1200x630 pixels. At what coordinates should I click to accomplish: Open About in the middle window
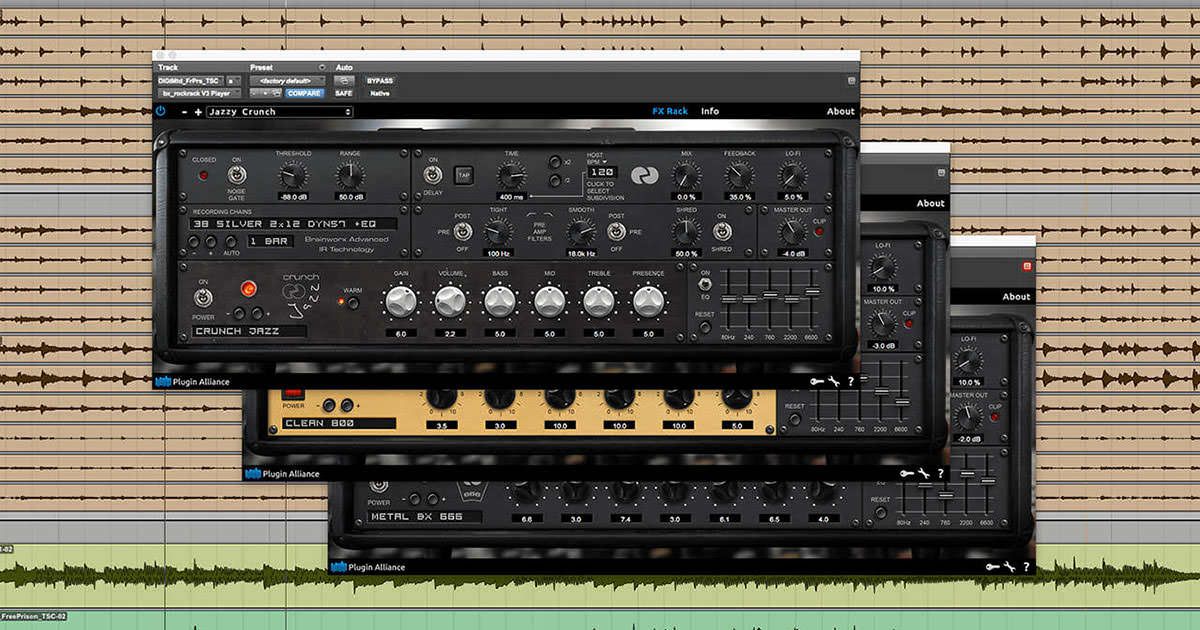tap(931, 203)
